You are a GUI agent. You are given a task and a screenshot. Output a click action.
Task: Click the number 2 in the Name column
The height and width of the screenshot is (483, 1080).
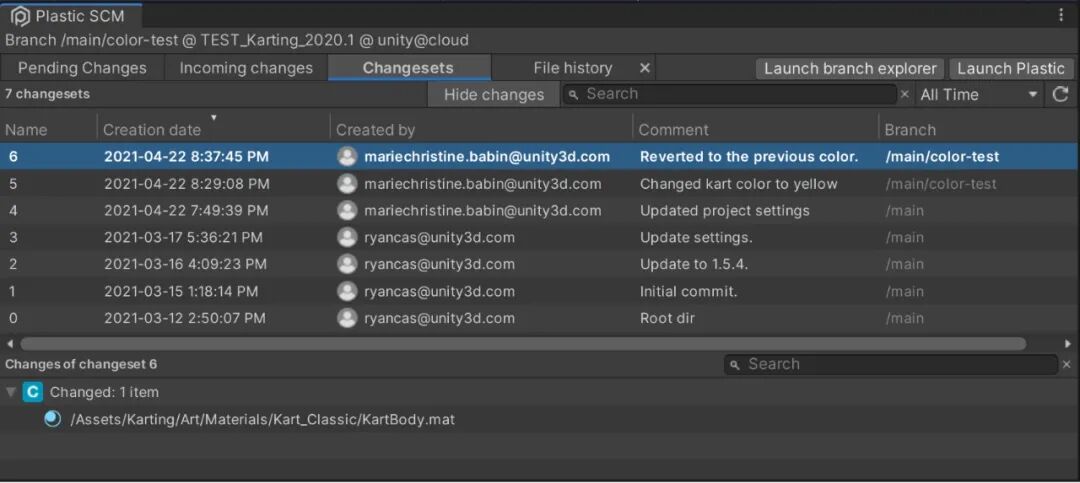click(13, 265)
